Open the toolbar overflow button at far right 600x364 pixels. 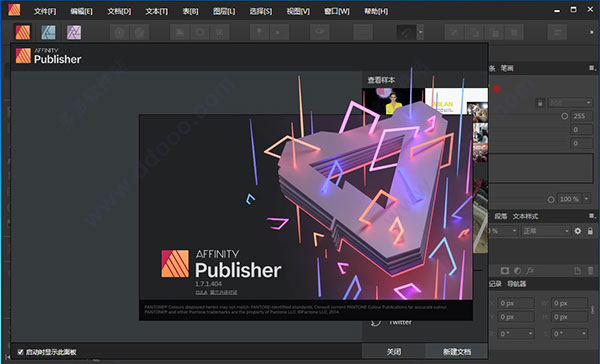(592, 32)
